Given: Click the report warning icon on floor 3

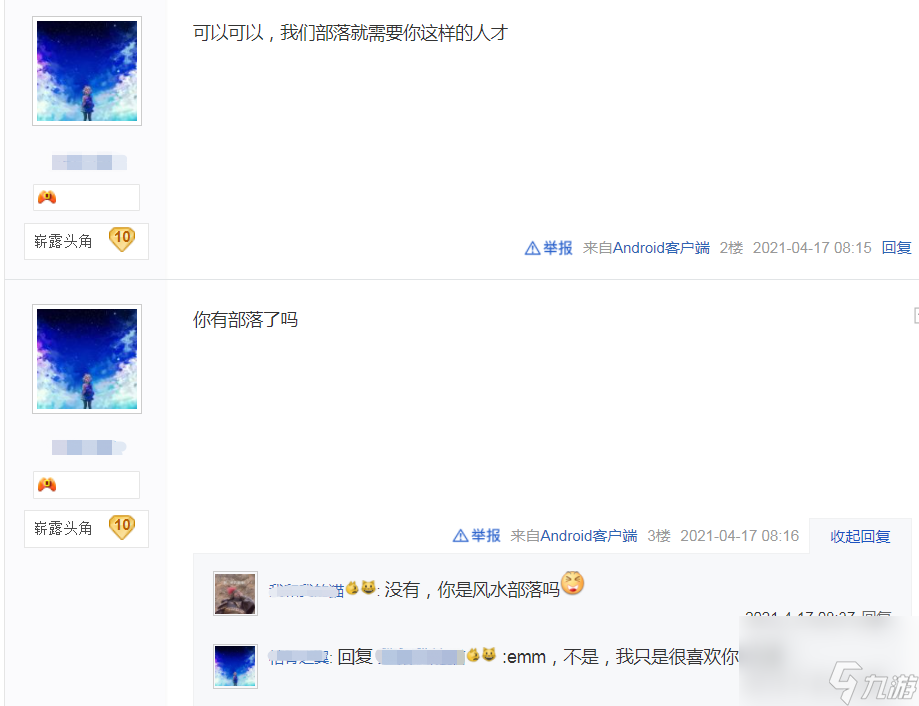Looking at the screenshot, I should click(460, 536).
